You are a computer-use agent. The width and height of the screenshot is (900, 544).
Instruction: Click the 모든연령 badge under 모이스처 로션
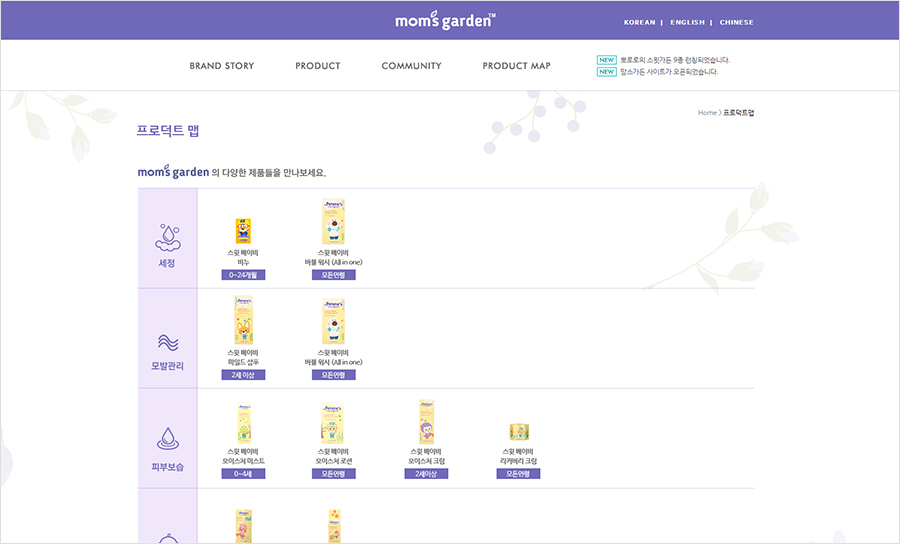[x=333, y=473]
